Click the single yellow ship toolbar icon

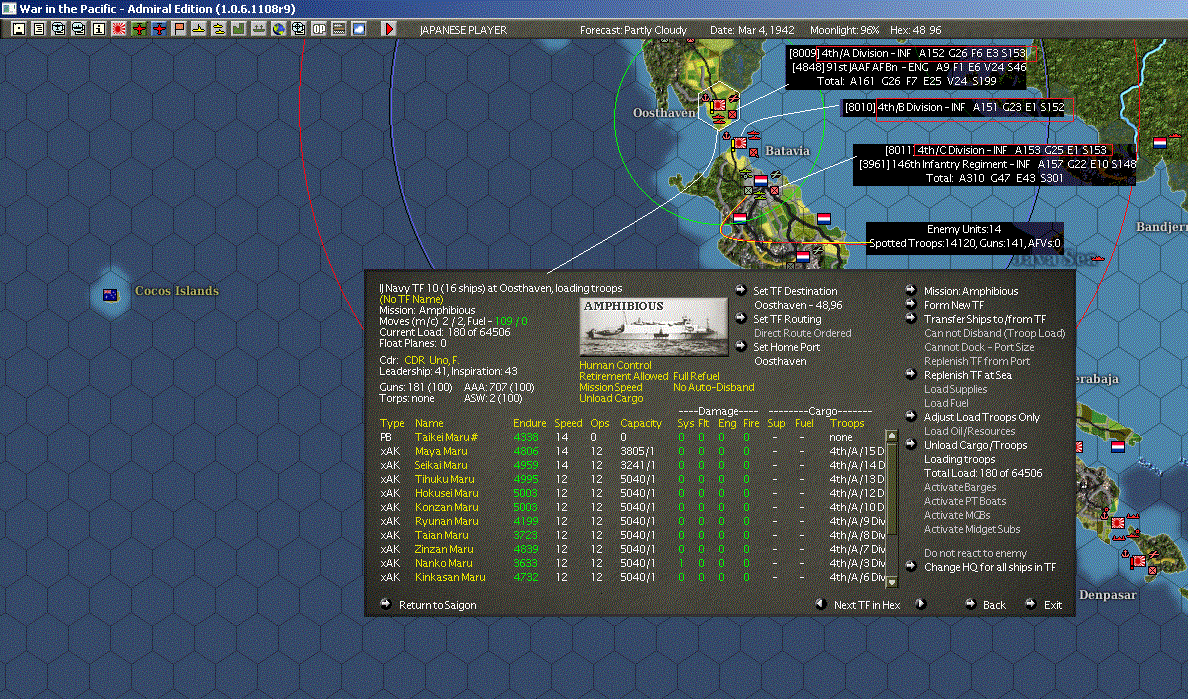pos(199,29)
